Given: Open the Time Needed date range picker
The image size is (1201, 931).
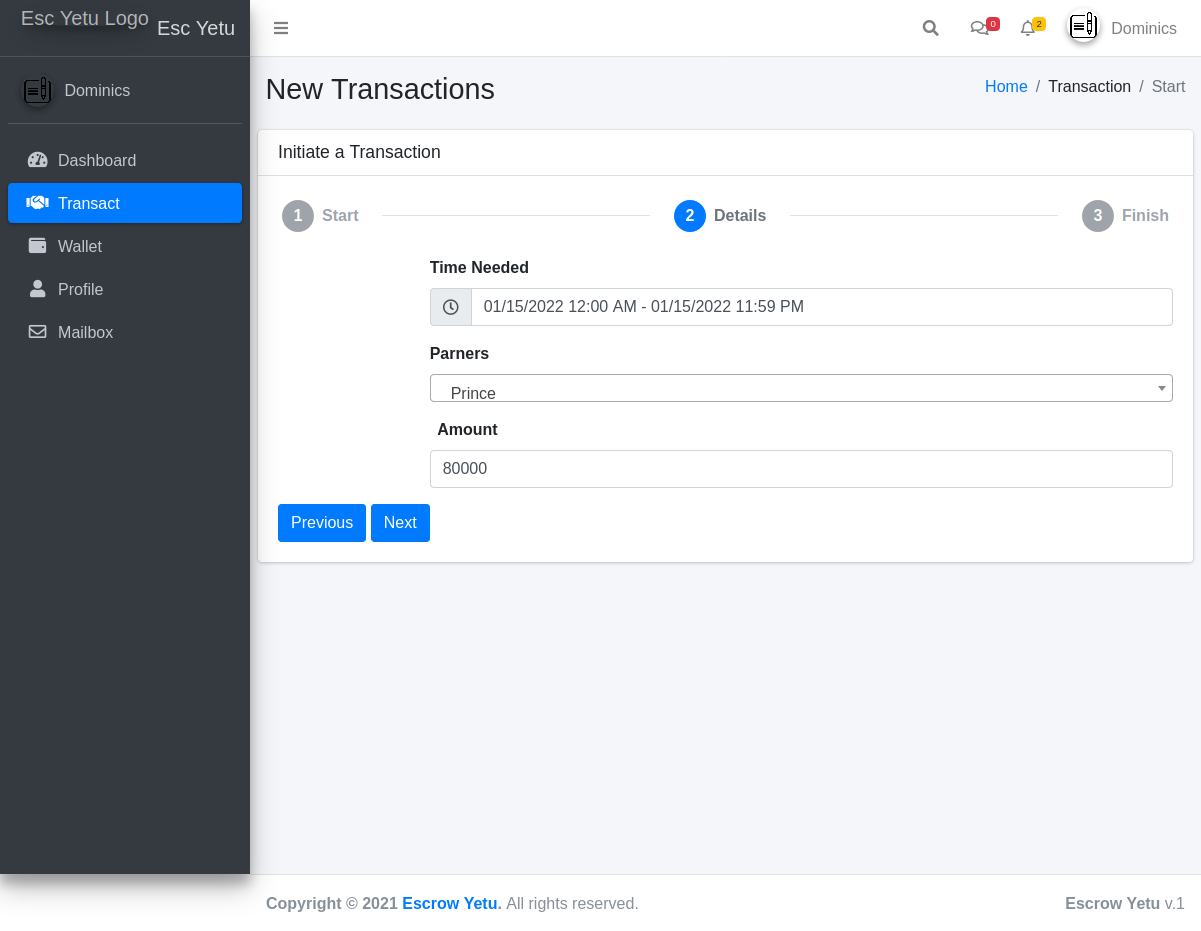Looking at the screenshot, I should (820, 307).
